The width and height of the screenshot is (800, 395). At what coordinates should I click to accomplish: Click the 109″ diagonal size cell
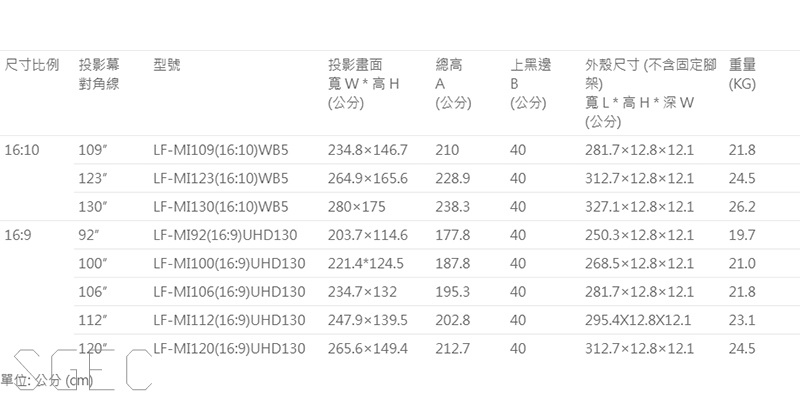93,150
